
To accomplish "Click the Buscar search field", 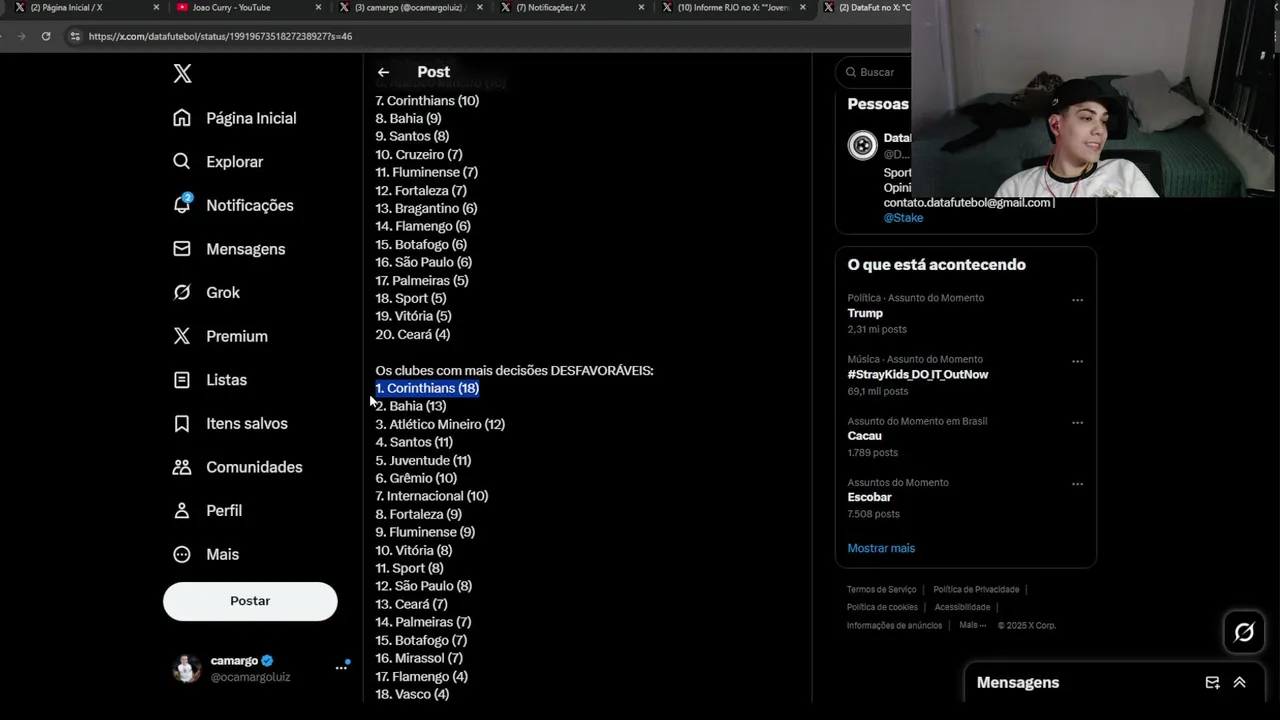I will tap(875, 72).
